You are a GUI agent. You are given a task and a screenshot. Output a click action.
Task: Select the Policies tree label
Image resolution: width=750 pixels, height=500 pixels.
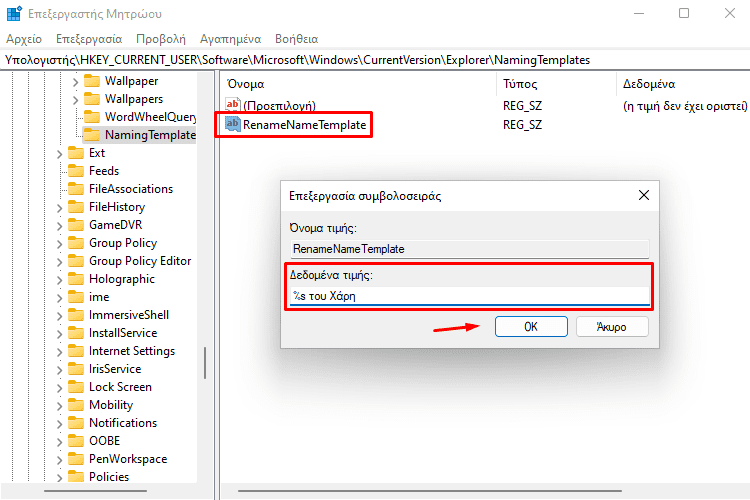click(109, 477)
